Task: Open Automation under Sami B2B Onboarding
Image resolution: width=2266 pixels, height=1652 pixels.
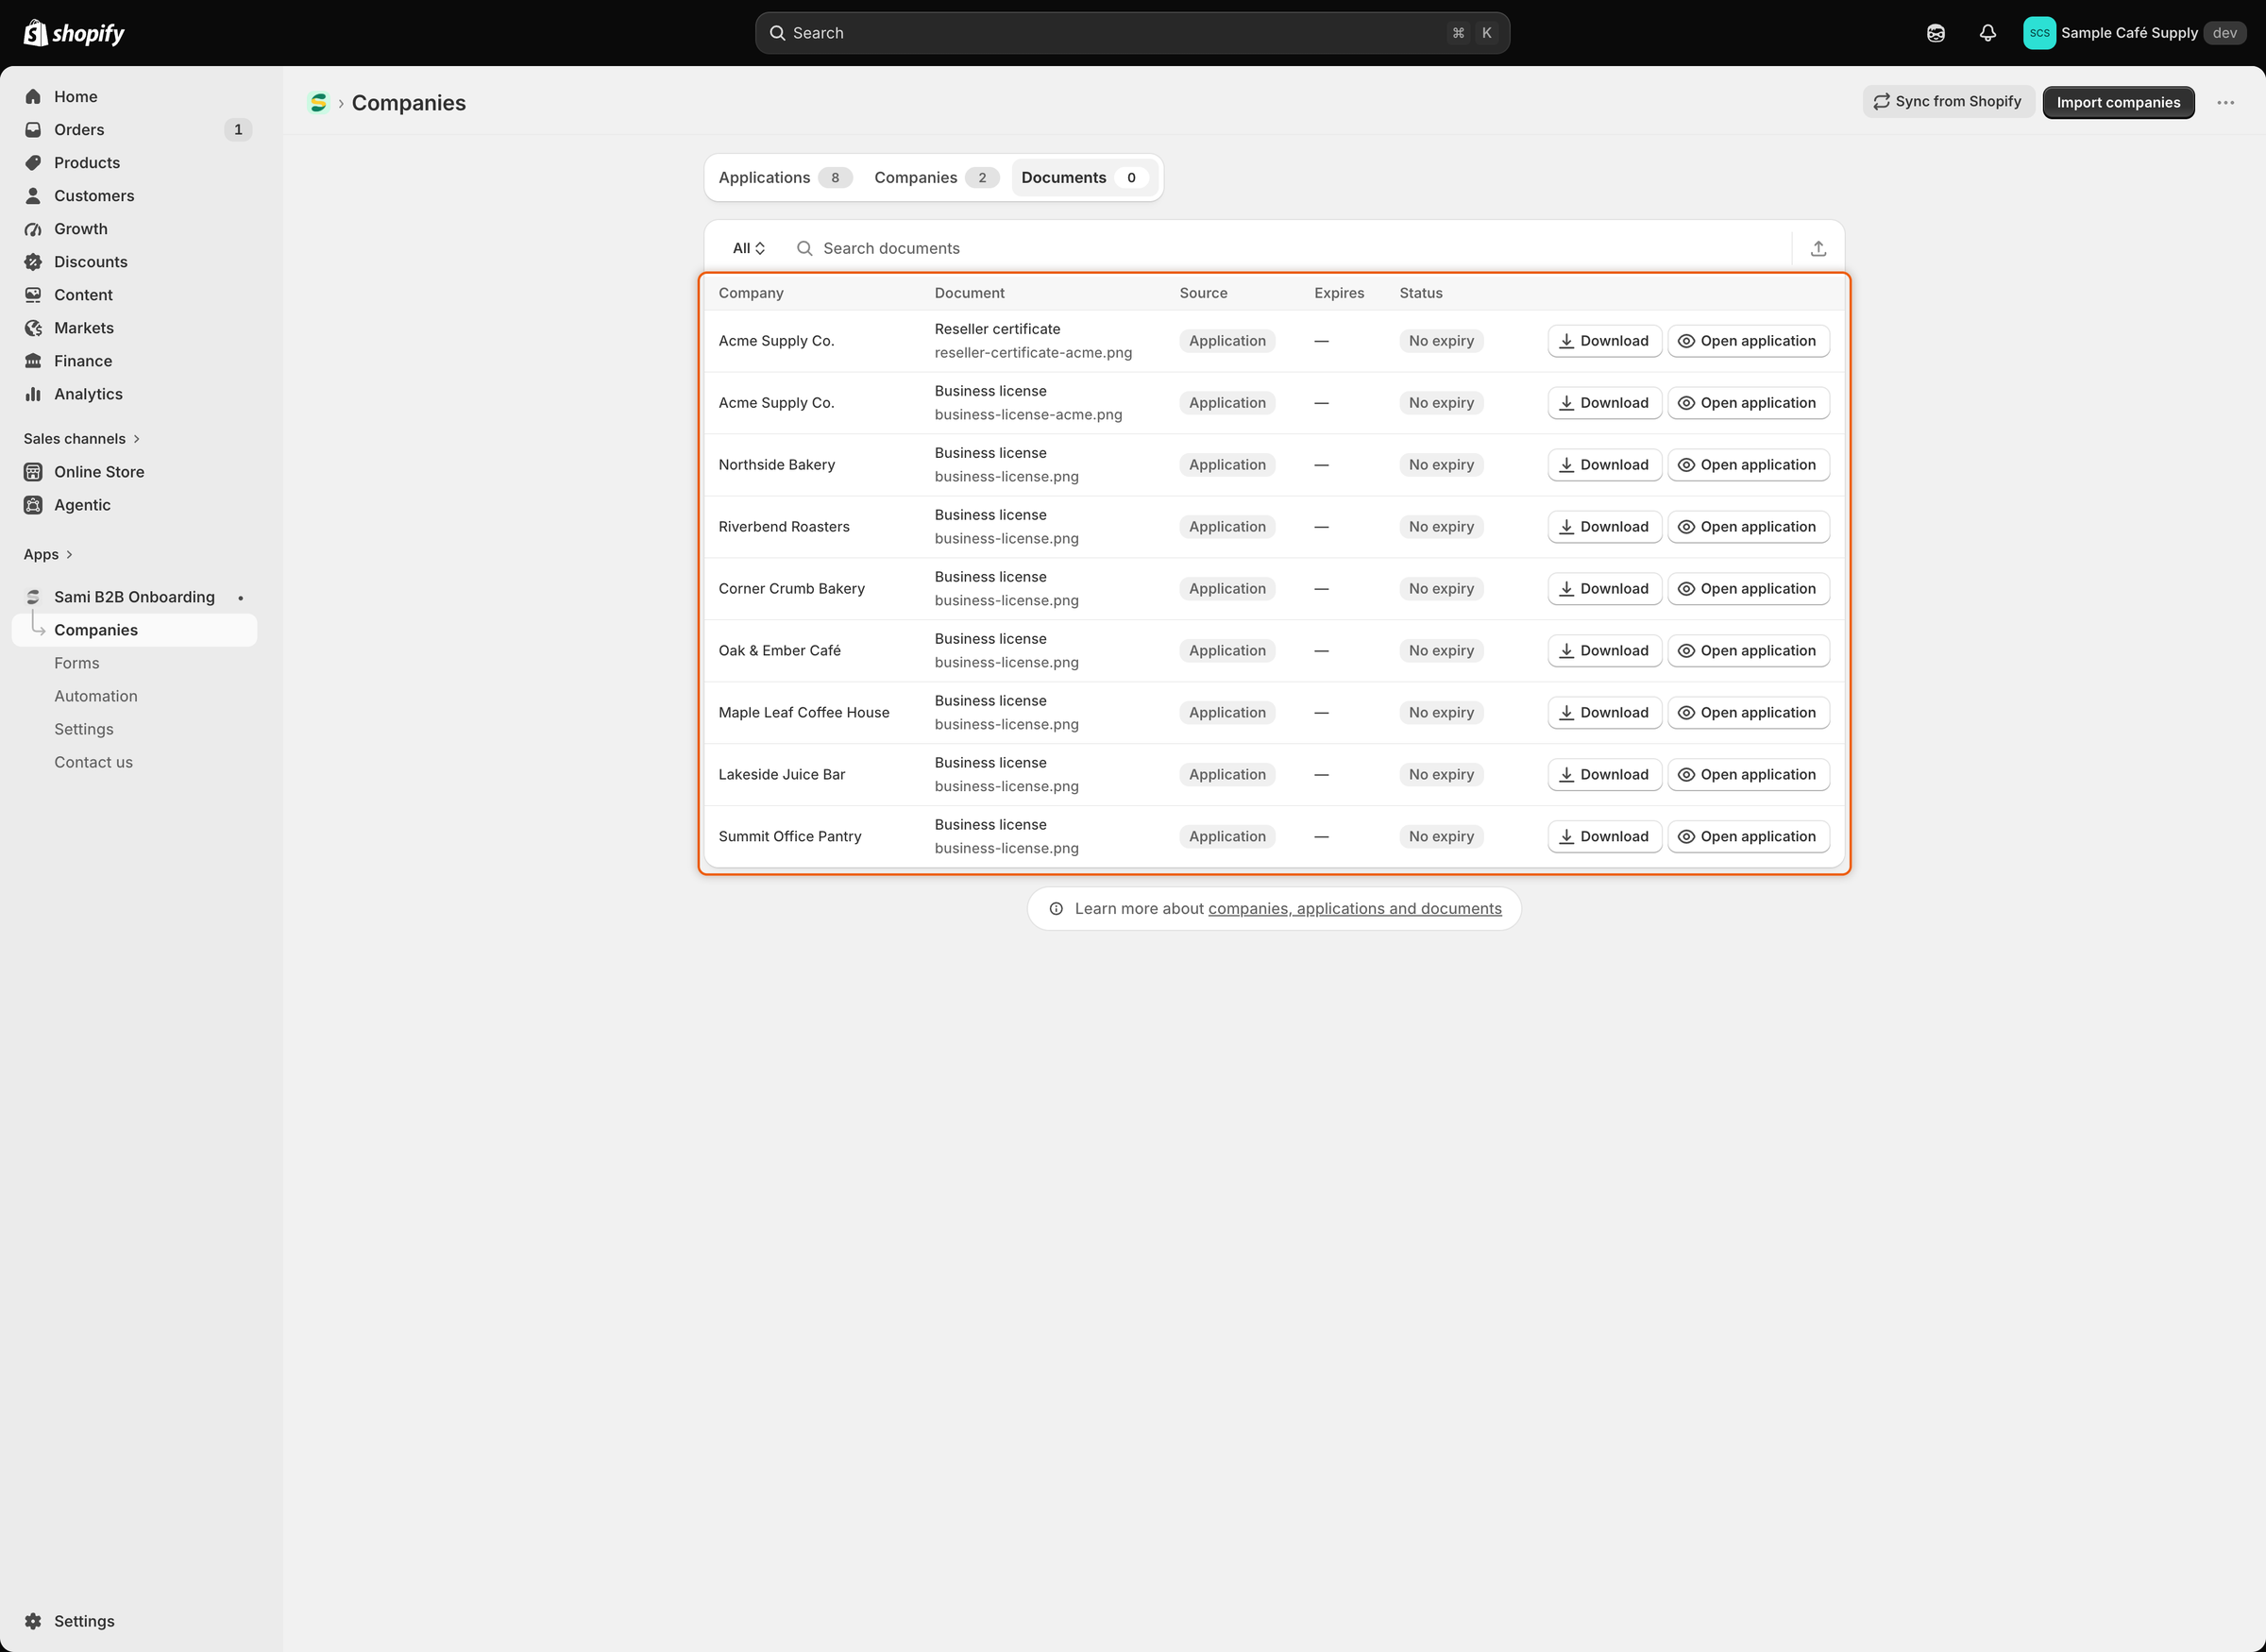Action: [x=135, y=695]
